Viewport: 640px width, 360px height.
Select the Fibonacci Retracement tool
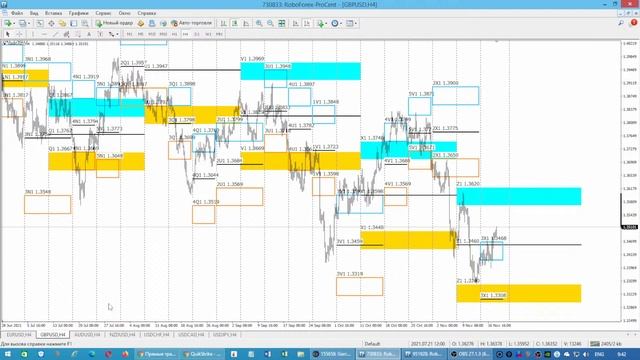pyautogui.click(x=78, y=34)
